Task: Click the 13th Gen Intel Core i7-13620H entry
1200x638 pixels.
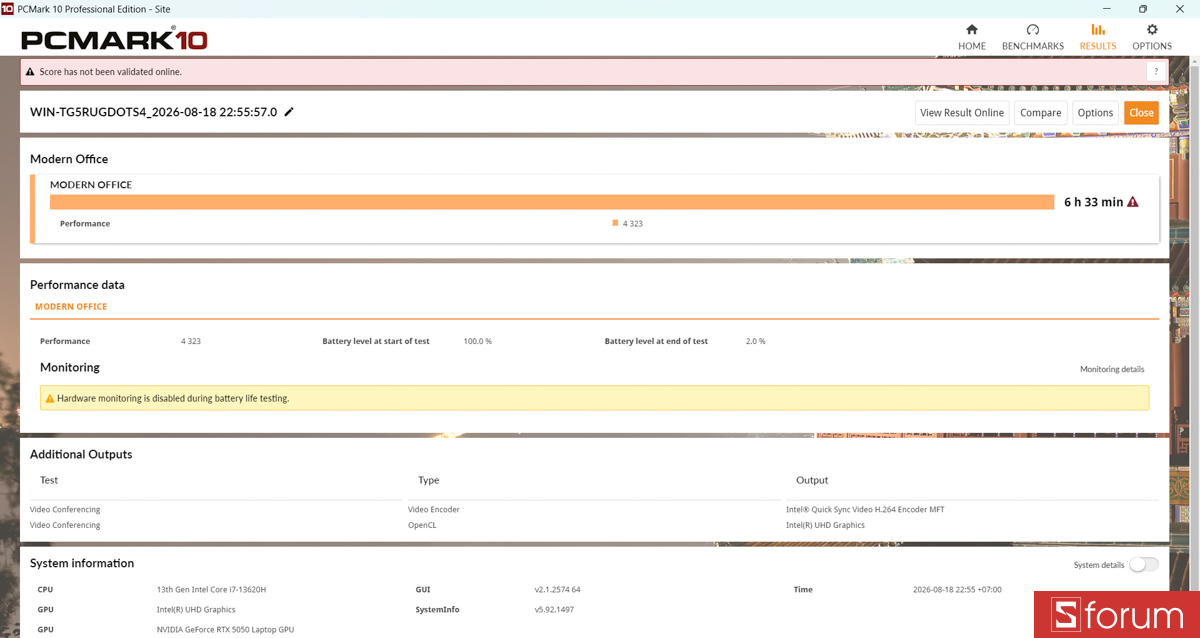Action: coord(211,589)
